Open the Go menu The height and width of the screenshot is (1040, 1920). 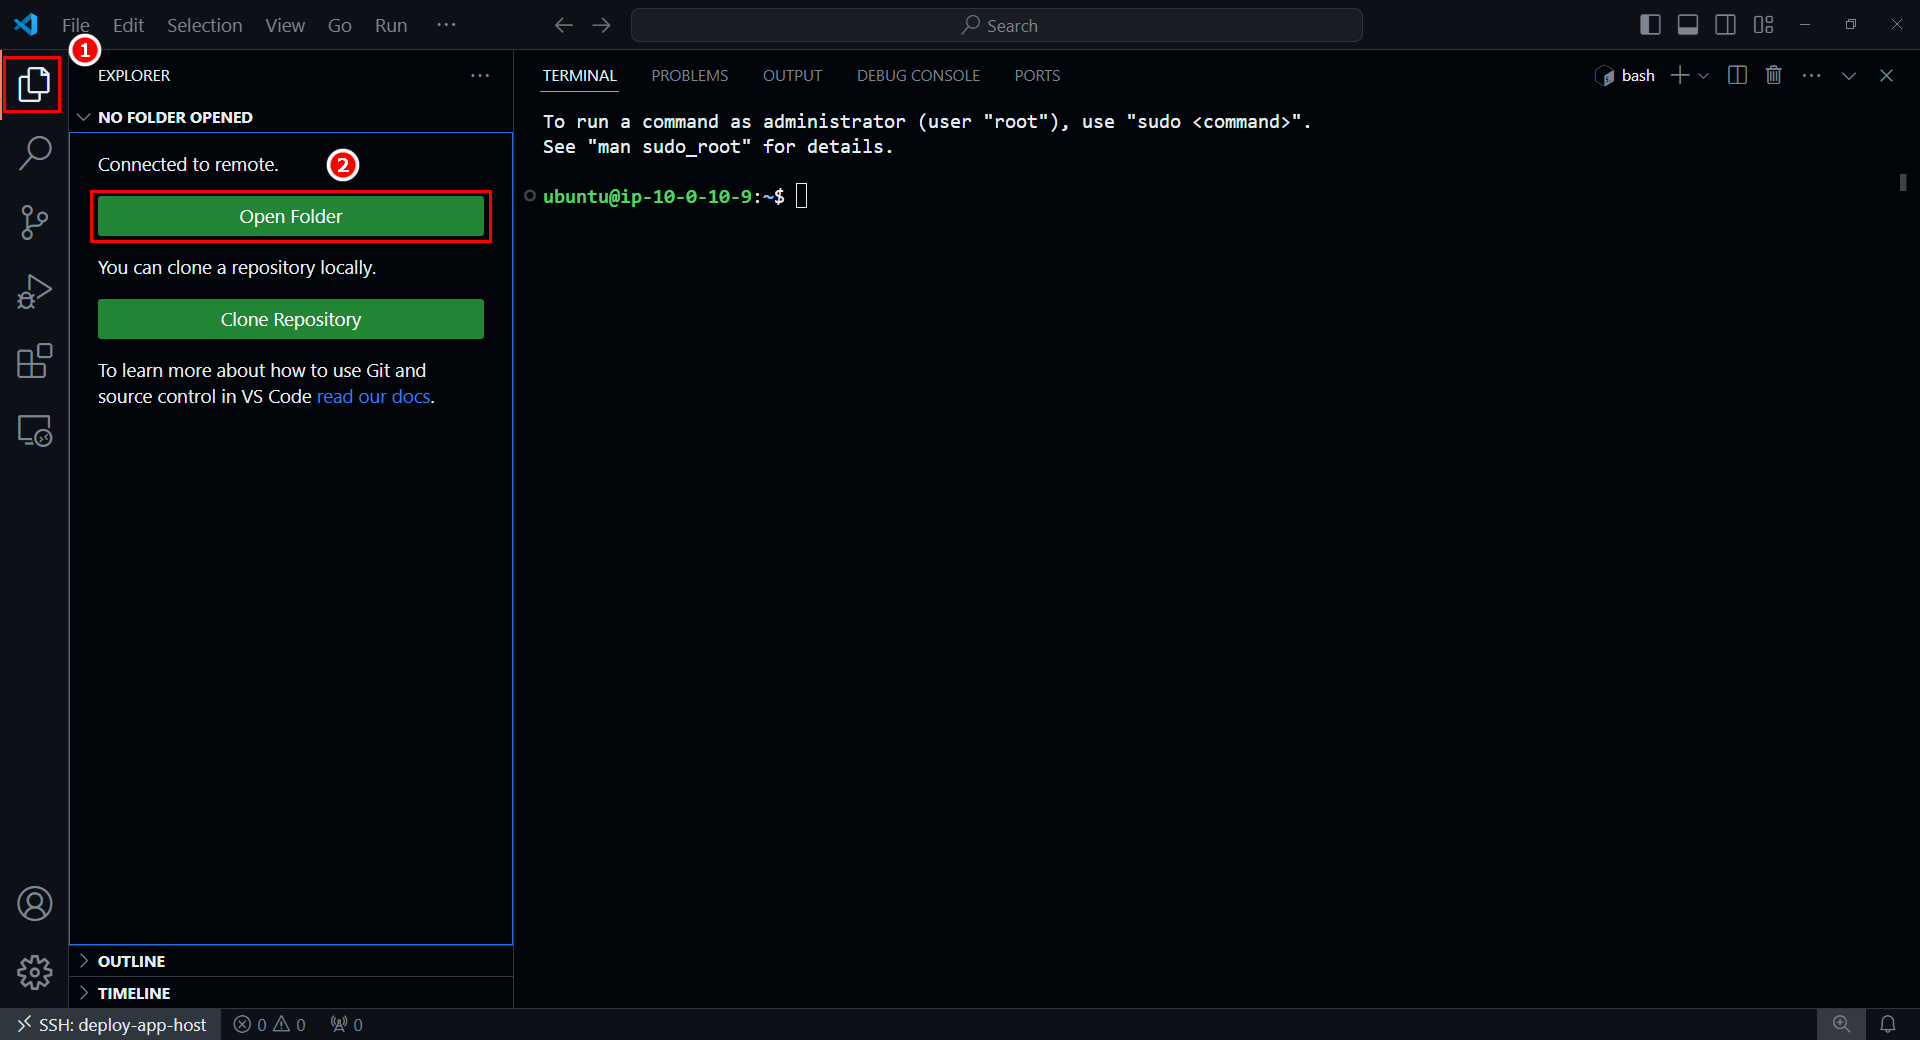340,25
